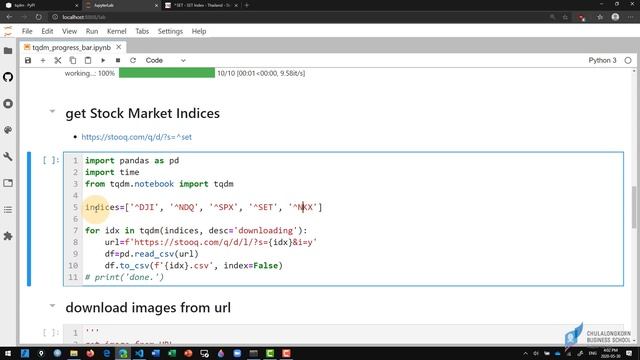The width and height of the screenshot is (640, 360).
Task: Show the Table of Contents panel
Action: (x=8, y=210)
